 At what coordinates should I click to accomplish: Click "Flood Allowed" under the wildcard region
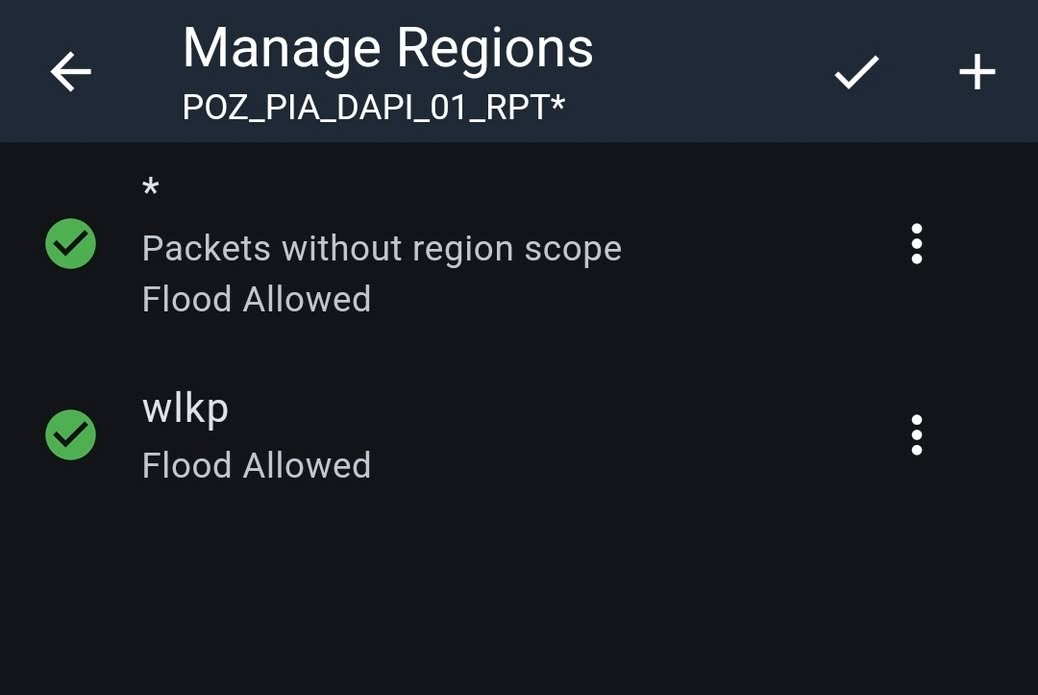[x=256, y=299]
